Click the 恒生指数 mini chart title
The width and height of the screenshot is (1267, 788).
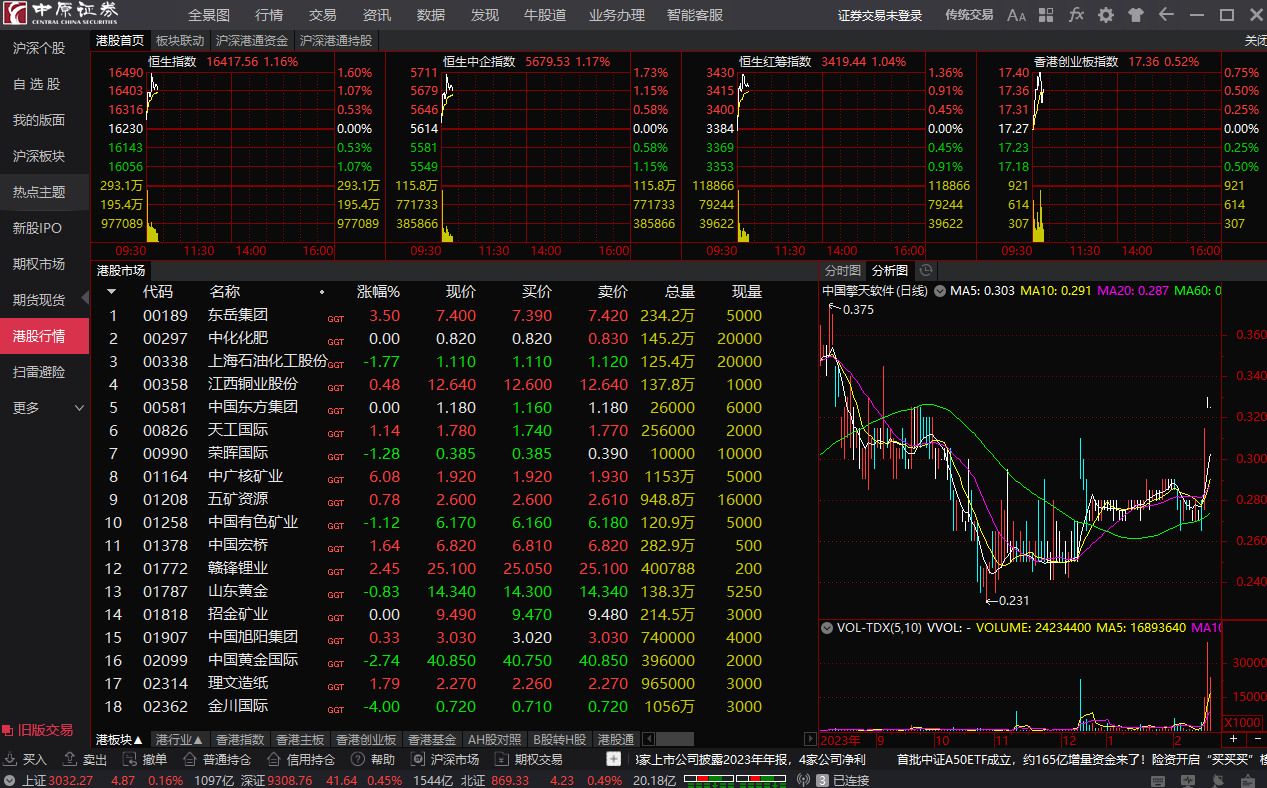click(173, 61)
